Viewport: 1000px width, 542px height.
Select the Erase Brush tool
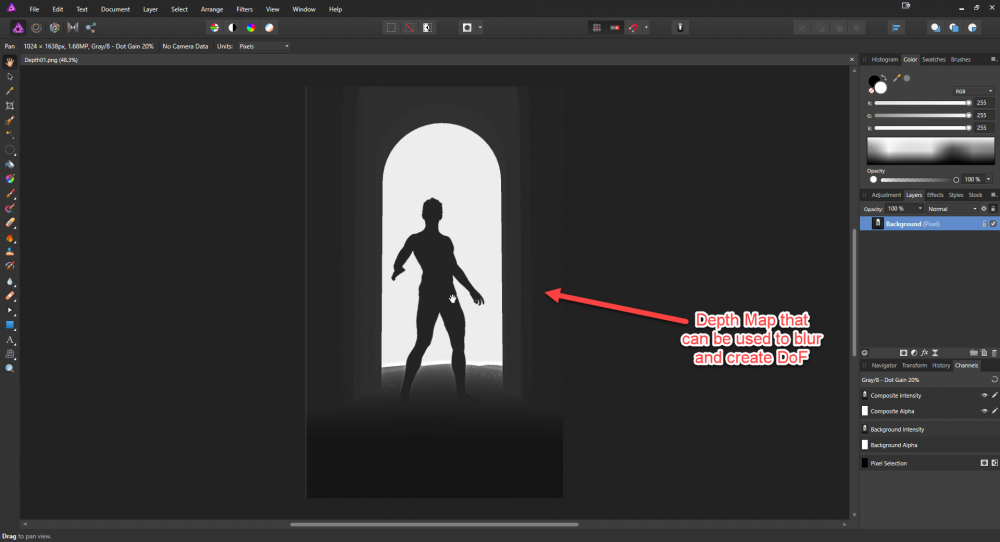coord(10,223)
